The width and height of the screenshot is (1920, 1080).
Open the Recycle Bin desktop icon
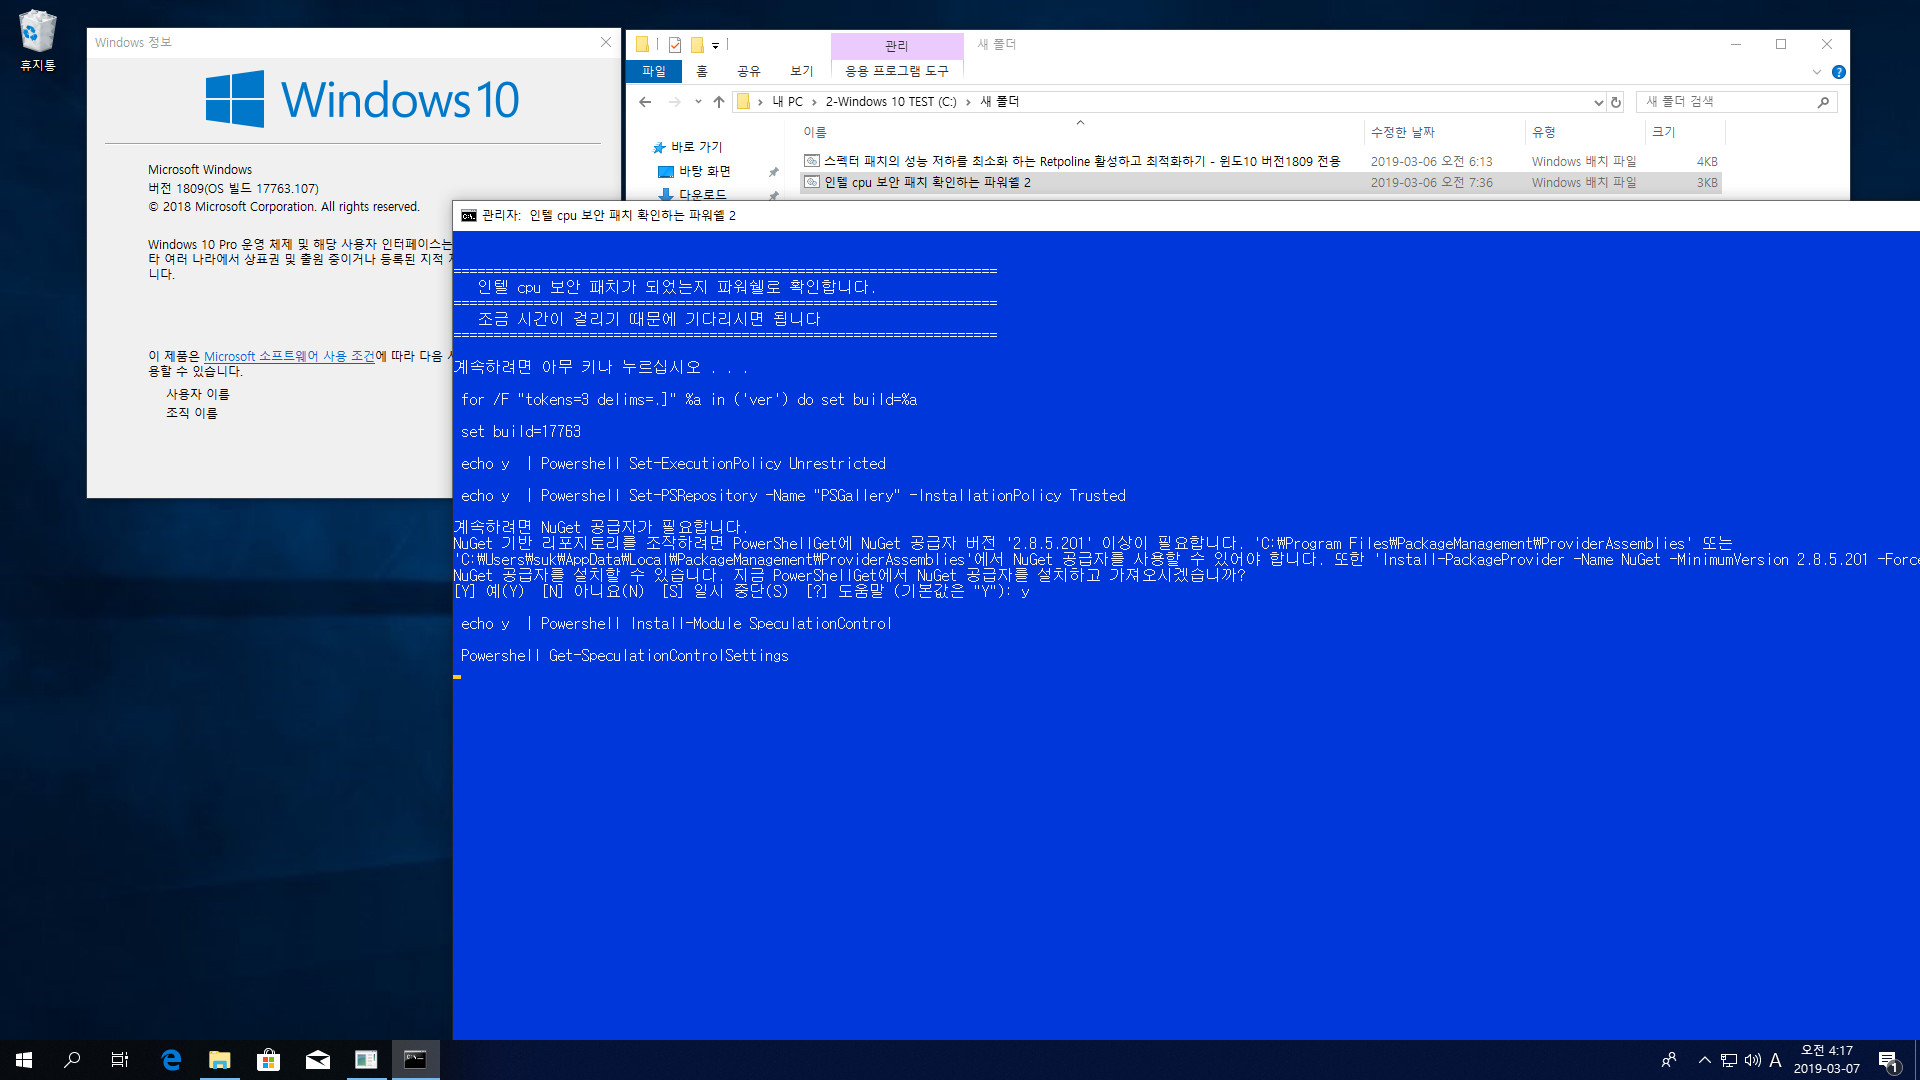coord(37,40)
